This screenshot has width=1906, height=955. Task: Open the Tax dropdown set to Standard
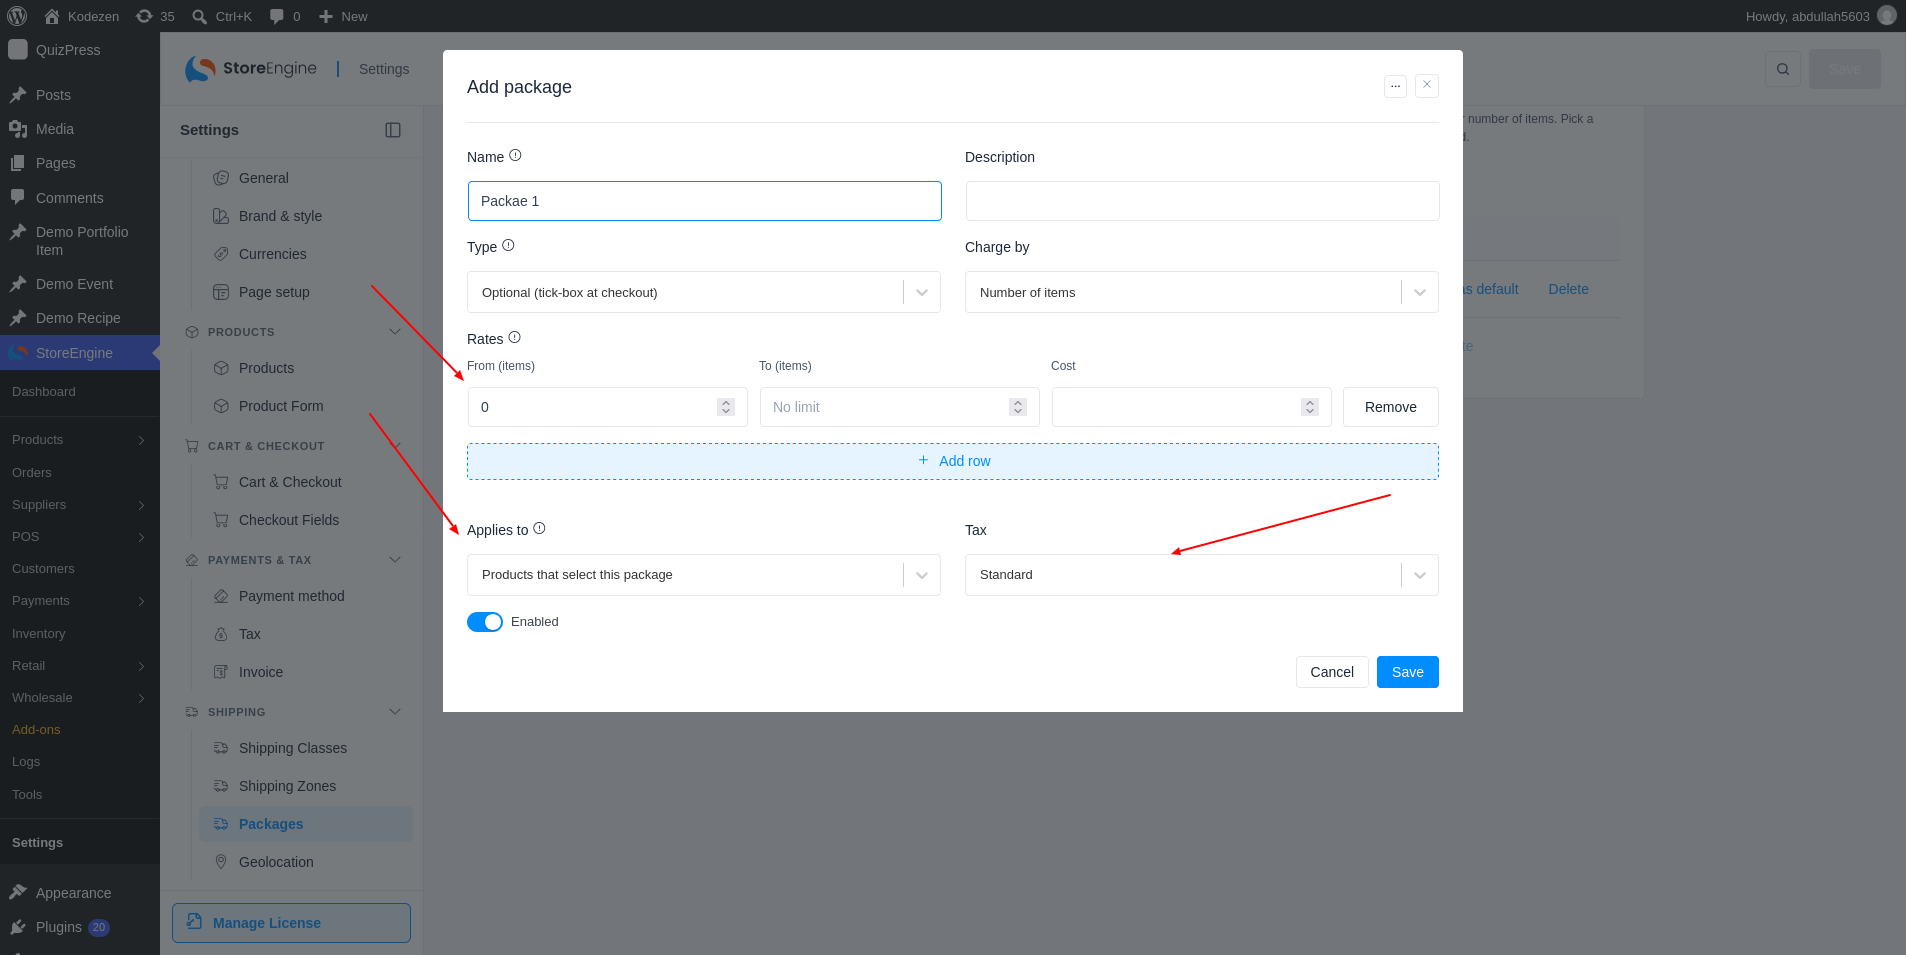[x=1202, y=575]
